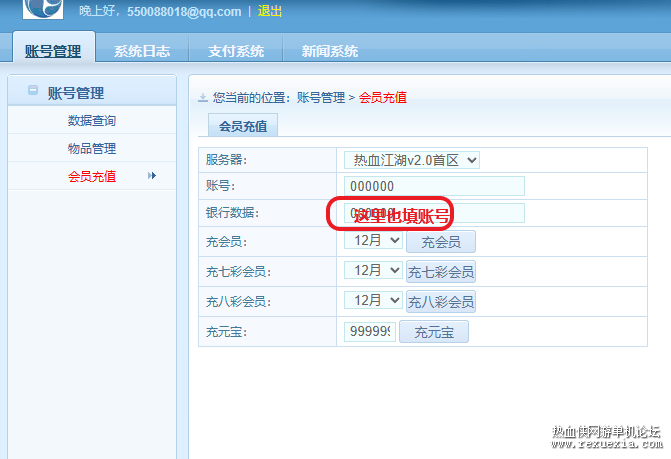Focus the 账号 input field
671x459 pixels.
click(434, 186)
